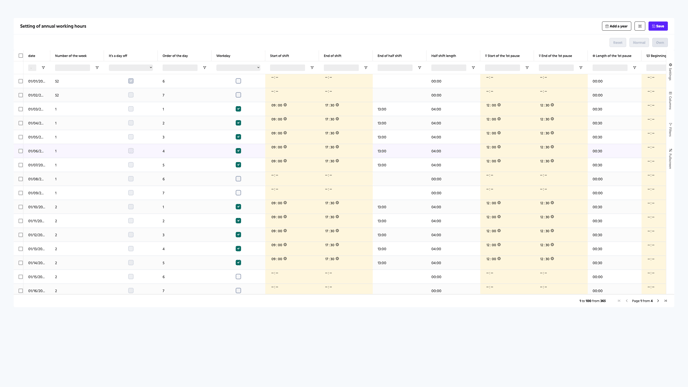Jump to the last page arrow
The image size is (688, 387).
point(666,301)
